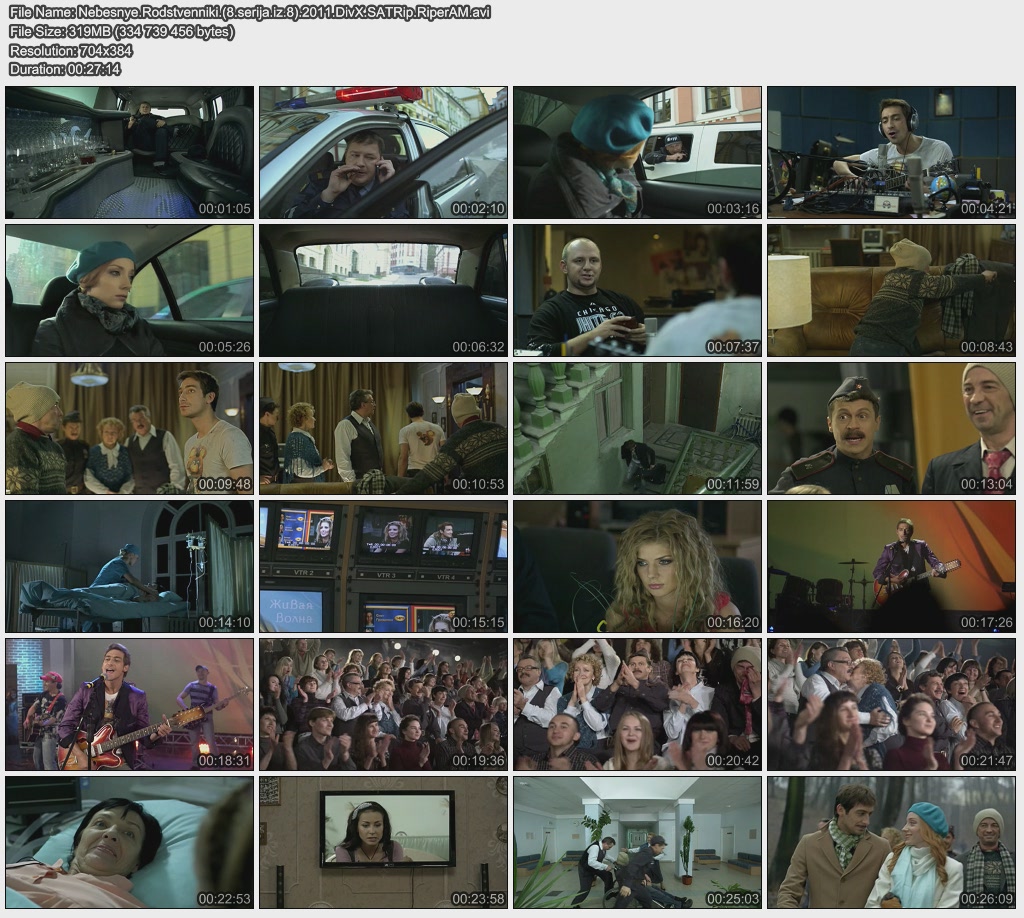Click the curly blonde woman frame 00:16:20
This screenshot has height=918, width=1024.
pyautogui.click(x=638, y=566)
